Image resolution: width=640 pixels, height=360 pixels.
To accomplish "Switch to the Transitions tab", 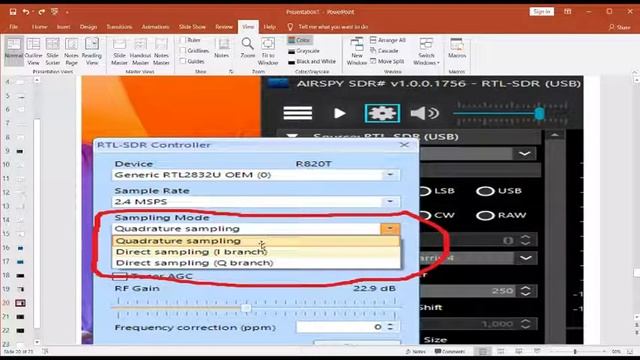I will coord(119,27).
